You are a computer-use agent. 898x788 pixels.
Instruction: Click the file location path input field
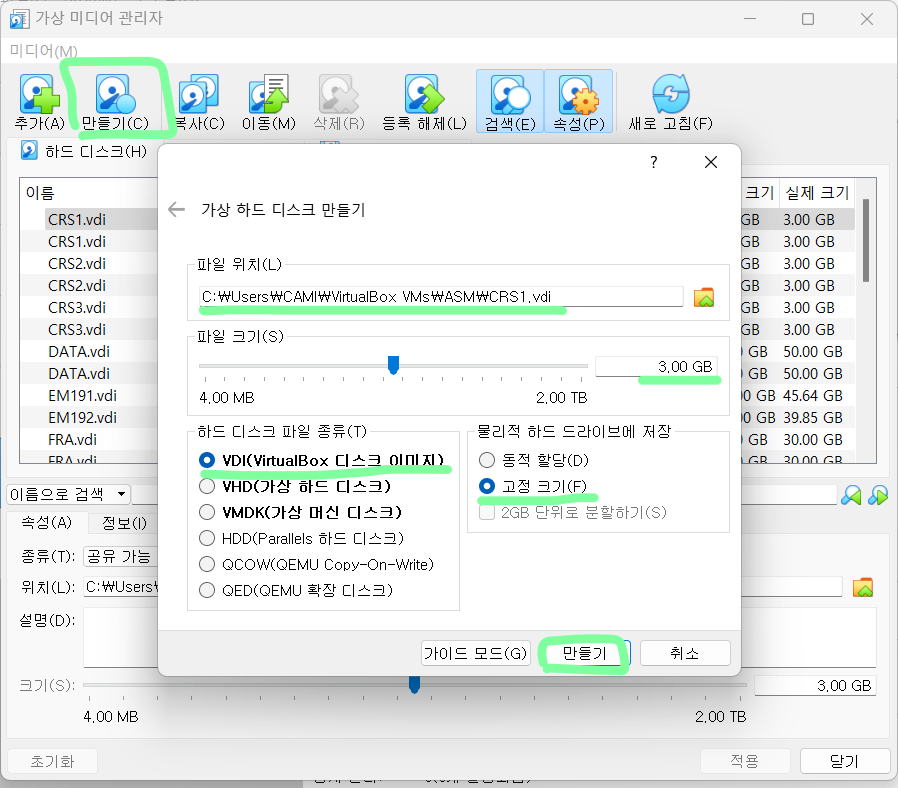click(x=441, y=297)
